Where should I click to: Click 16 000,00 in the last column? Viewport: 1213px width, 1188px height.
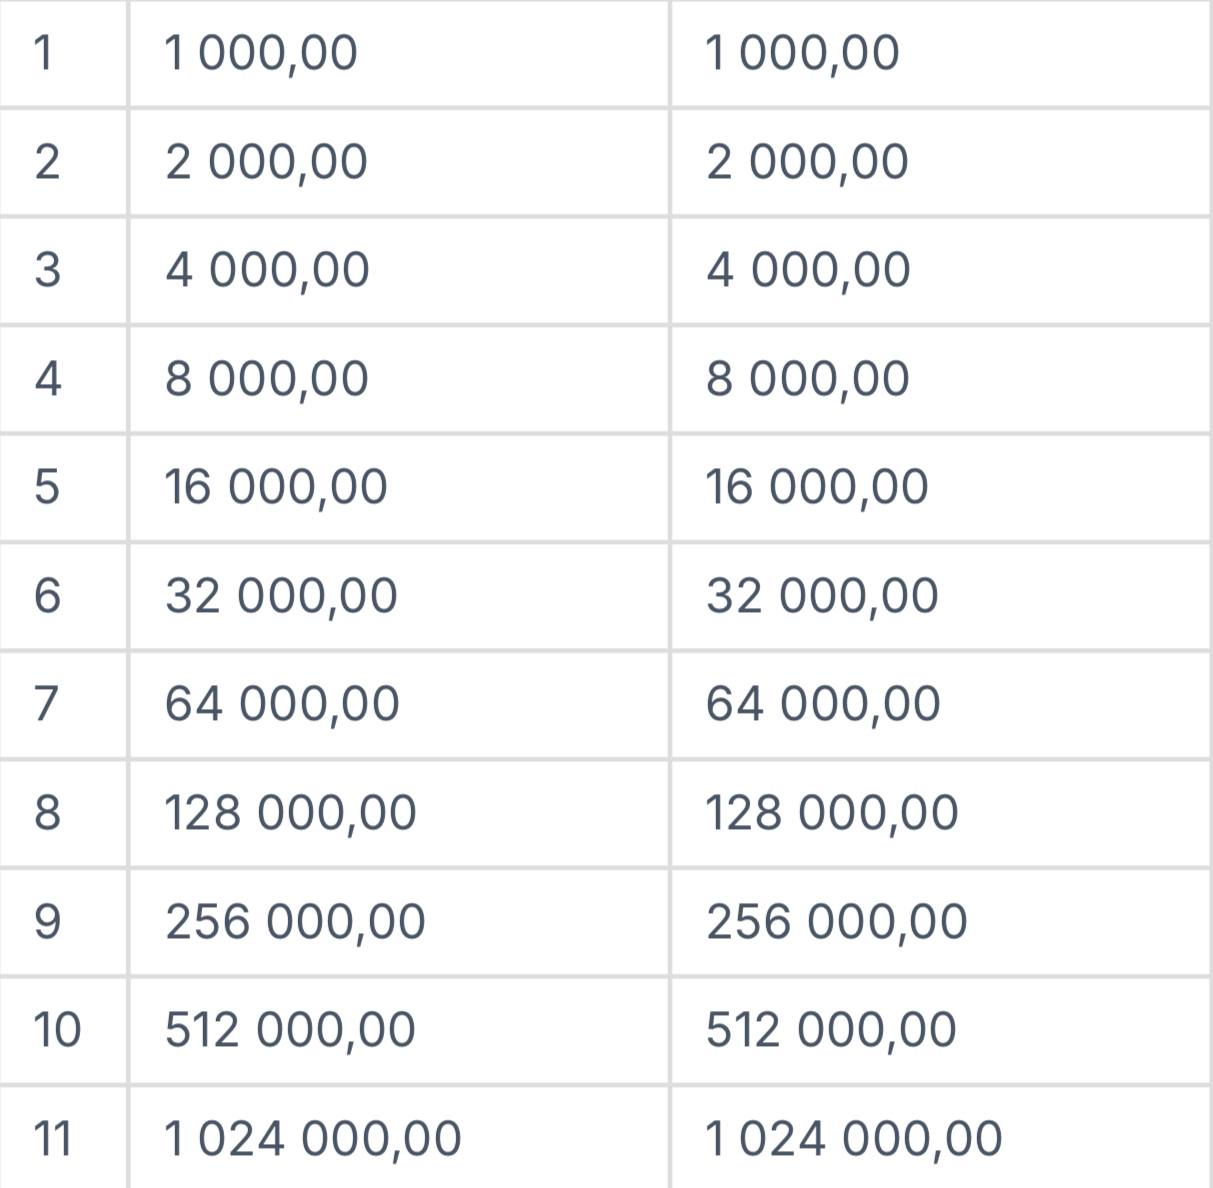pyautogui.click(x=817, y=487)
